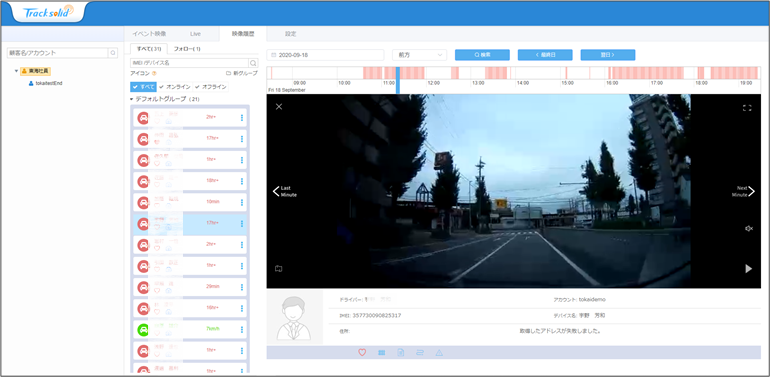Open more menu for 18hr+ device
770x377 pixels.
tap(242, 181)
